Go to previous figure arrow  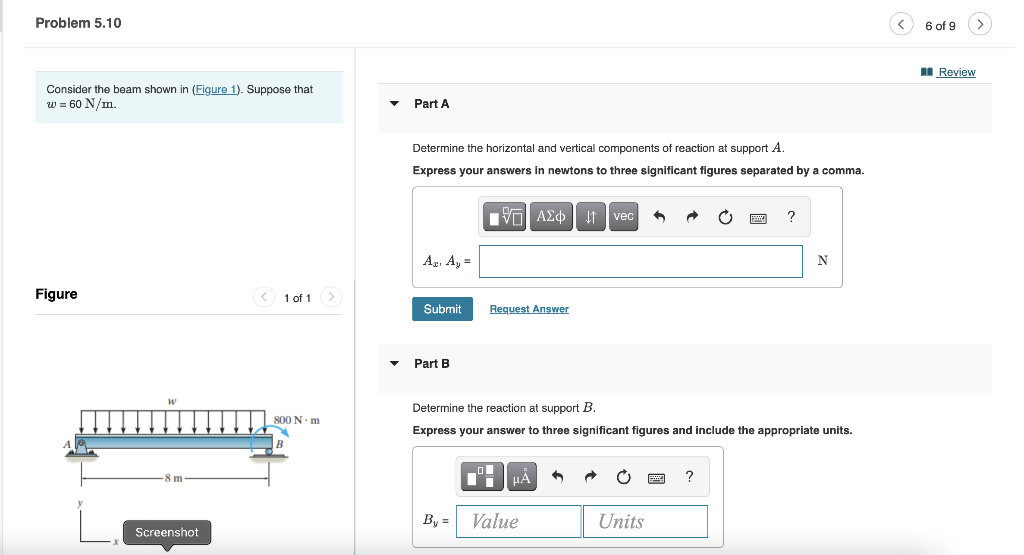[x=263, y=297]
